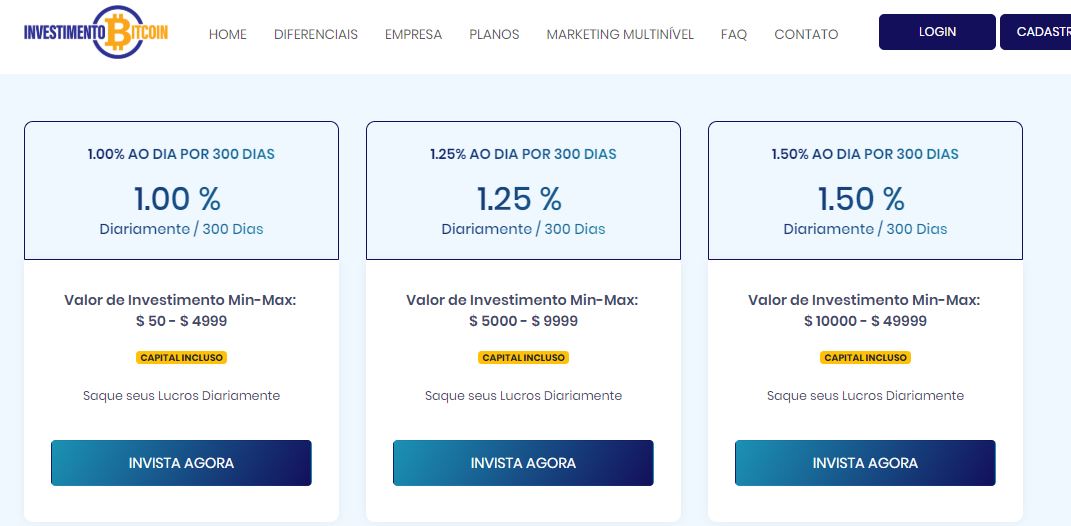
Task: Click the Investimento Bitcoin logo
Action: 96,32
